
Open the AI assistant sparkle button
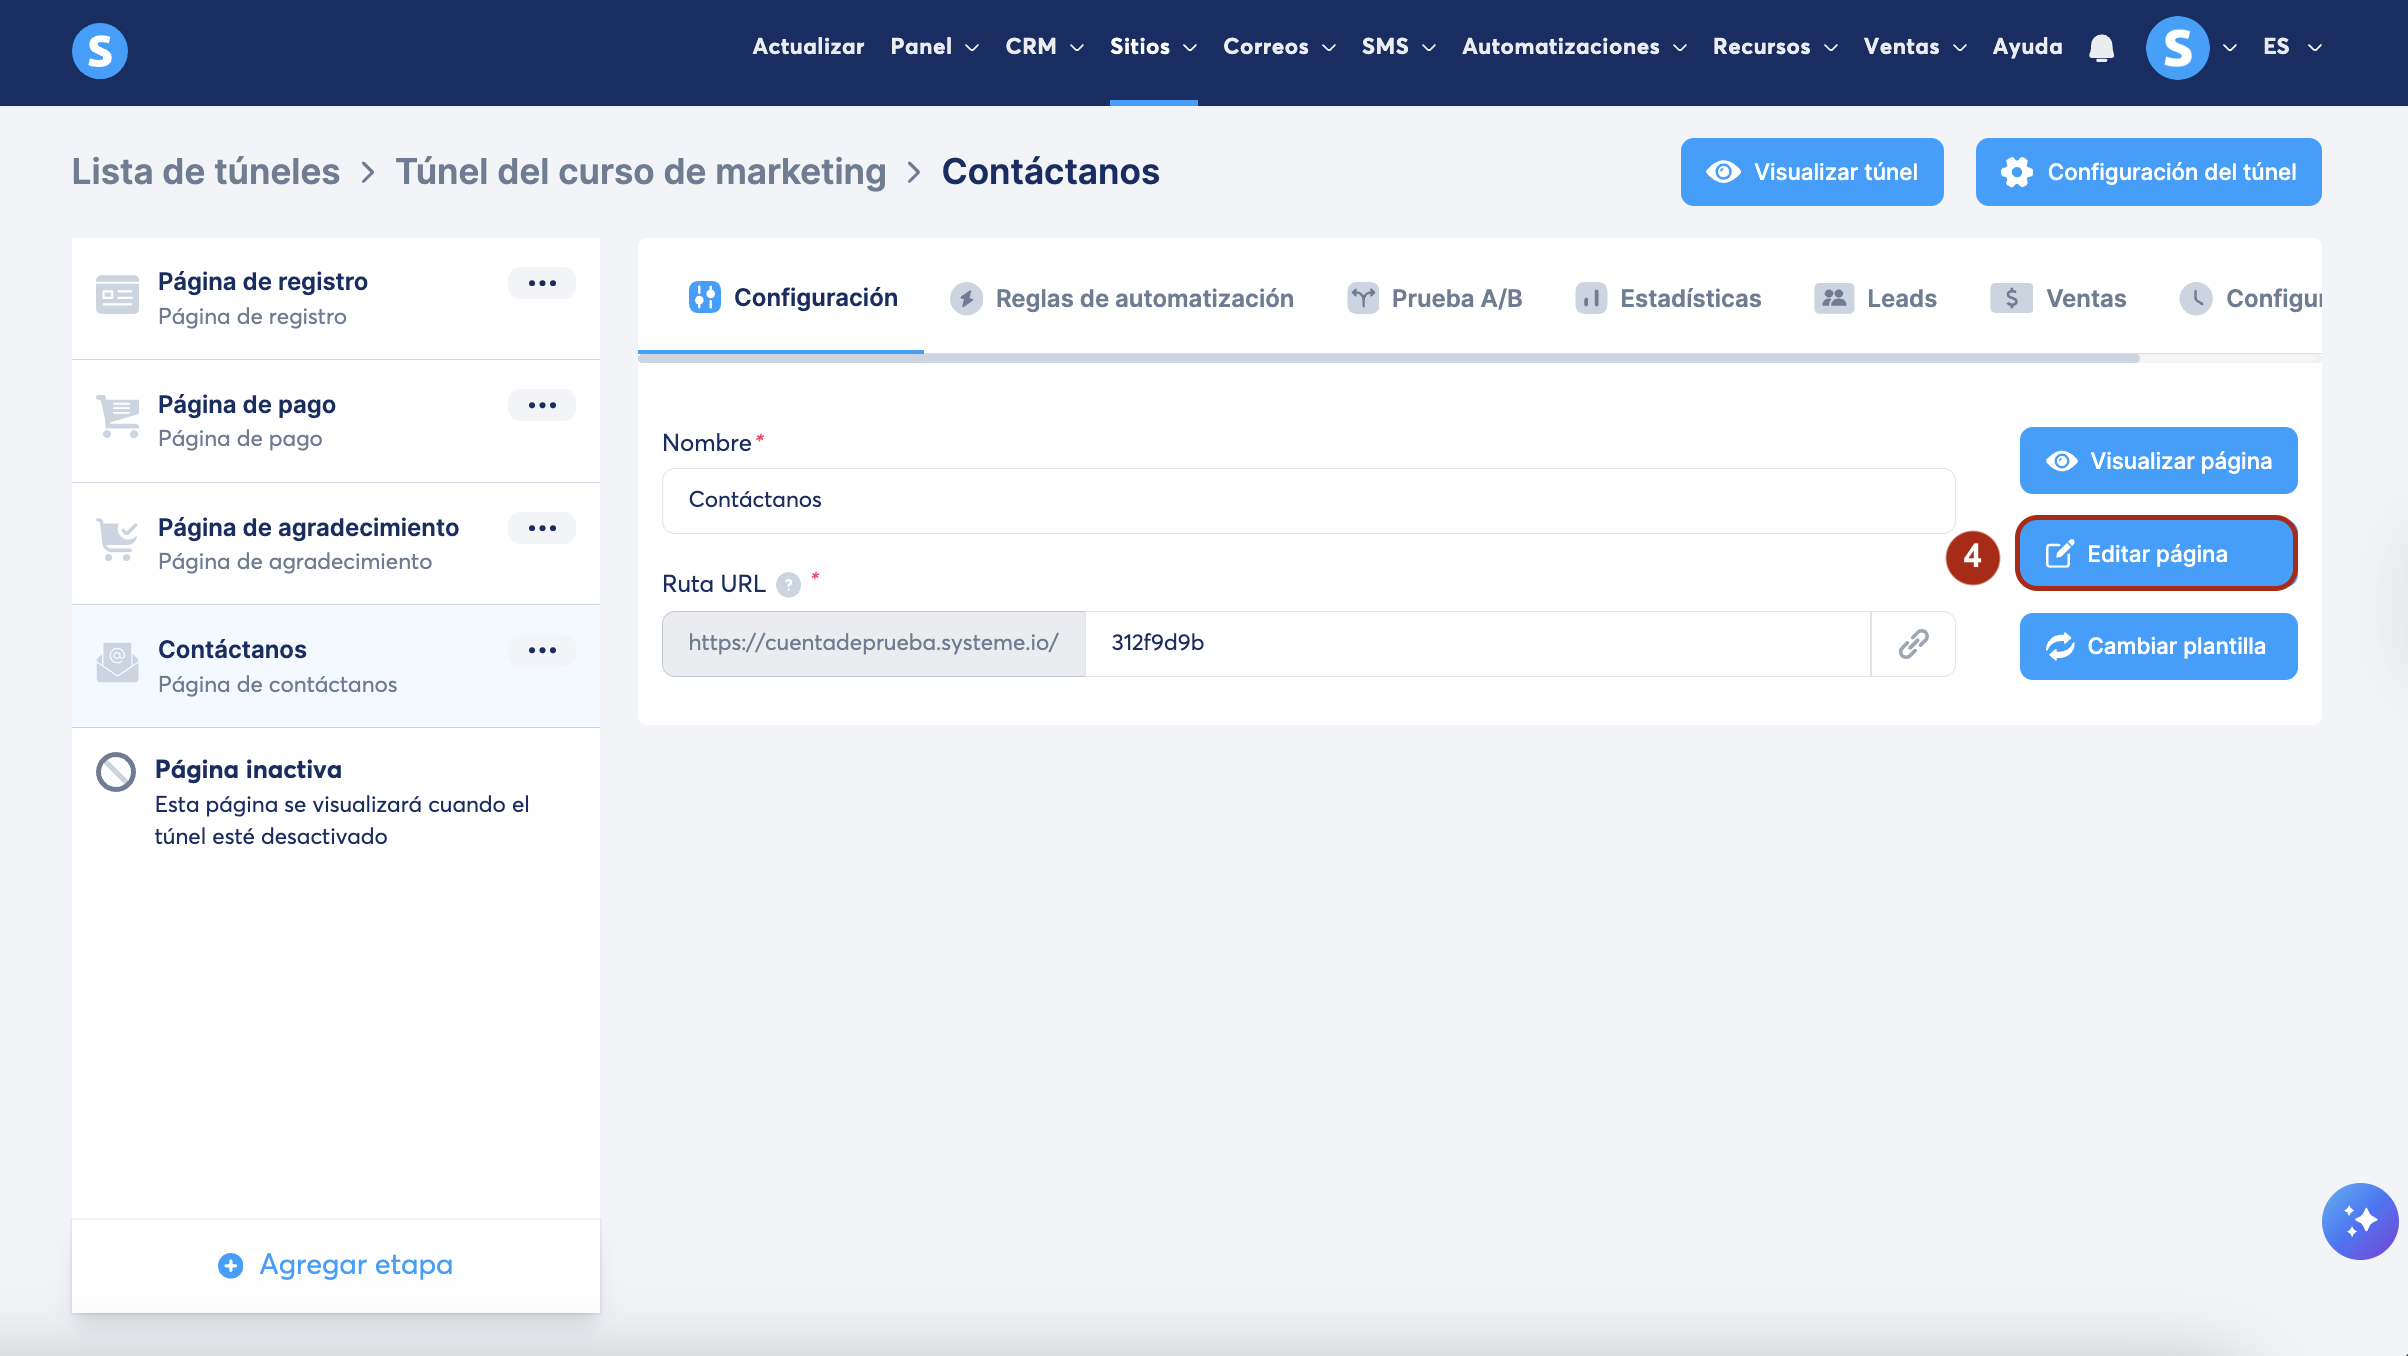2359,1221
